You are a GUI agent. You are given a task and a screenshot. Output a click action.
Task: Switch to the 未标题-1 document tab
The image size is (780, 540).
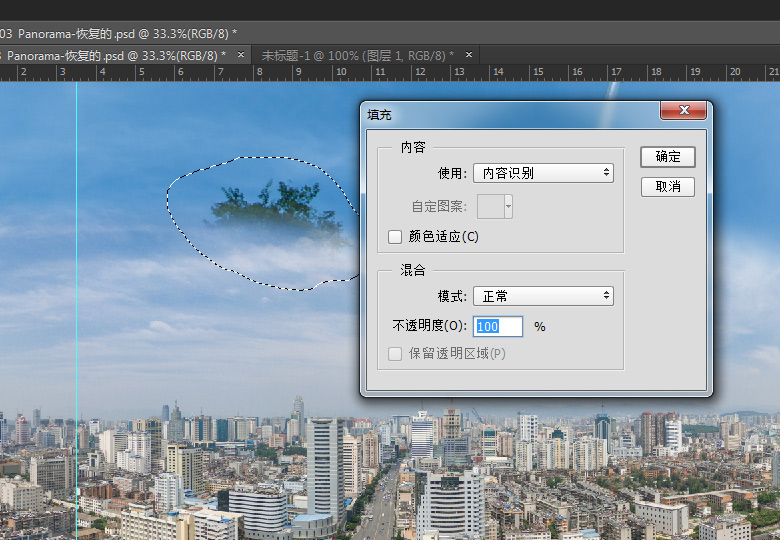click(358, 56)
